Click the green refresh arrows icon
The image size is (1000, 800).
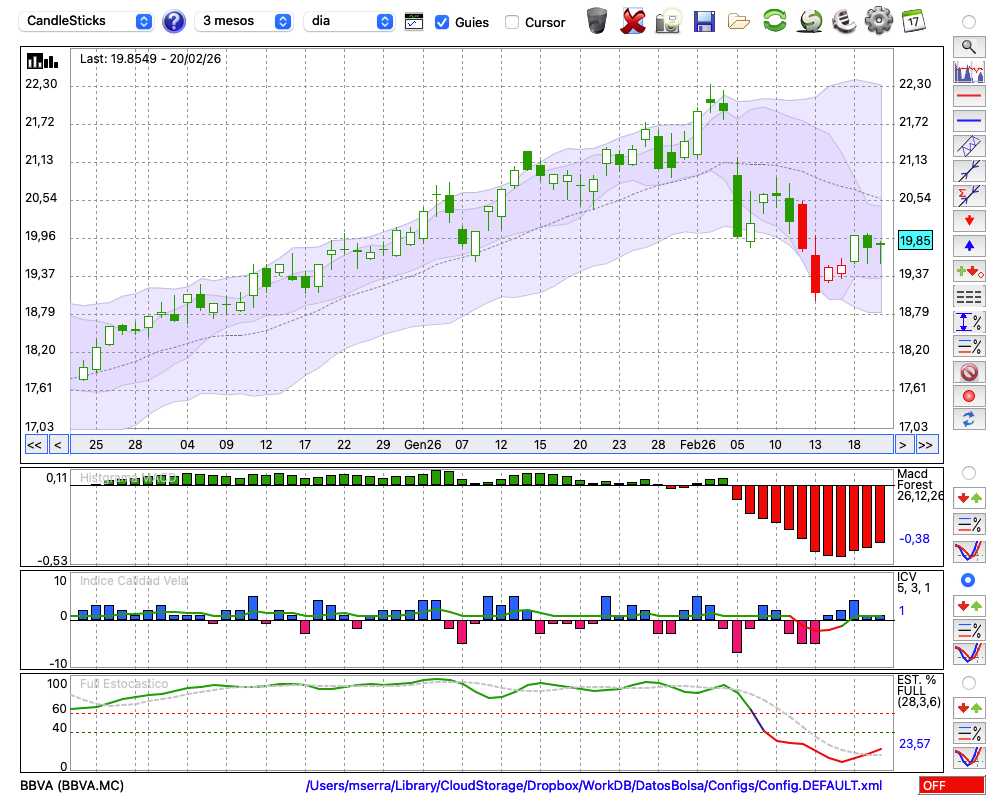click(774, 21)
